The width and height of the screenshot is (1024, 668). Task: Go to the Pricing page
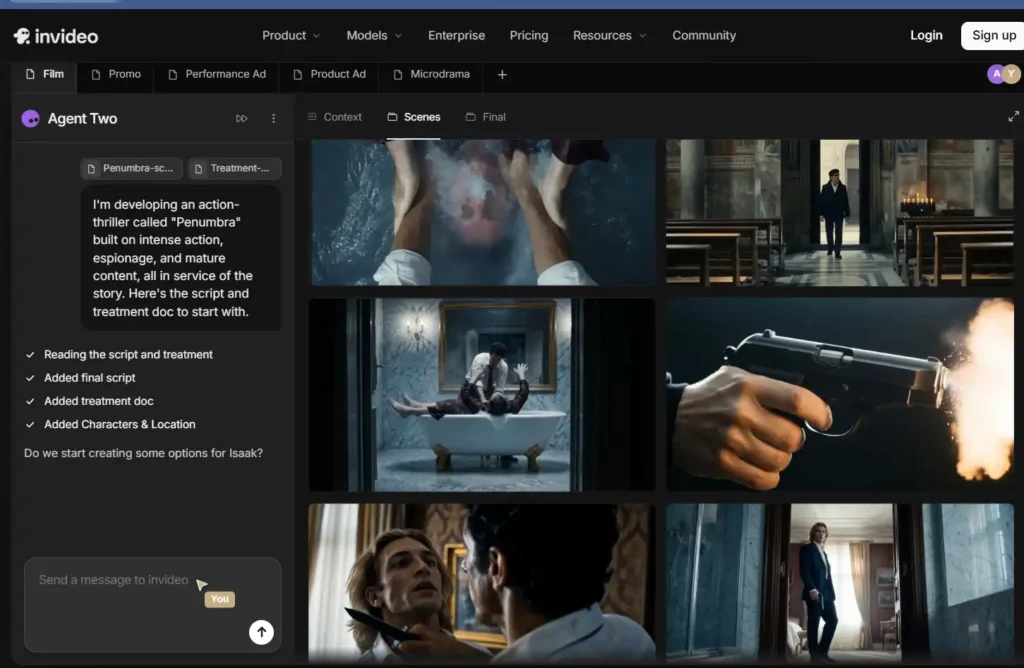coord(529,35)
